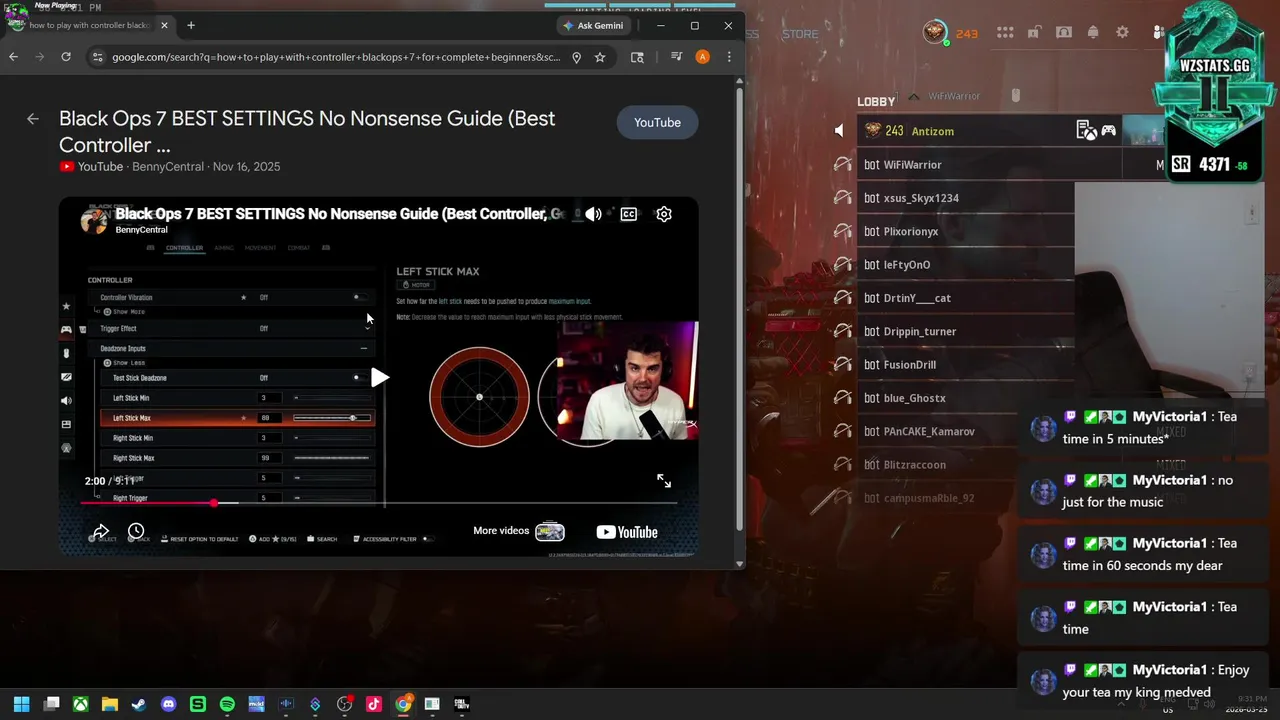Open File Explorer from taskbar
This screenshot has height=720, width=1280.
click(x=110, y=704)
